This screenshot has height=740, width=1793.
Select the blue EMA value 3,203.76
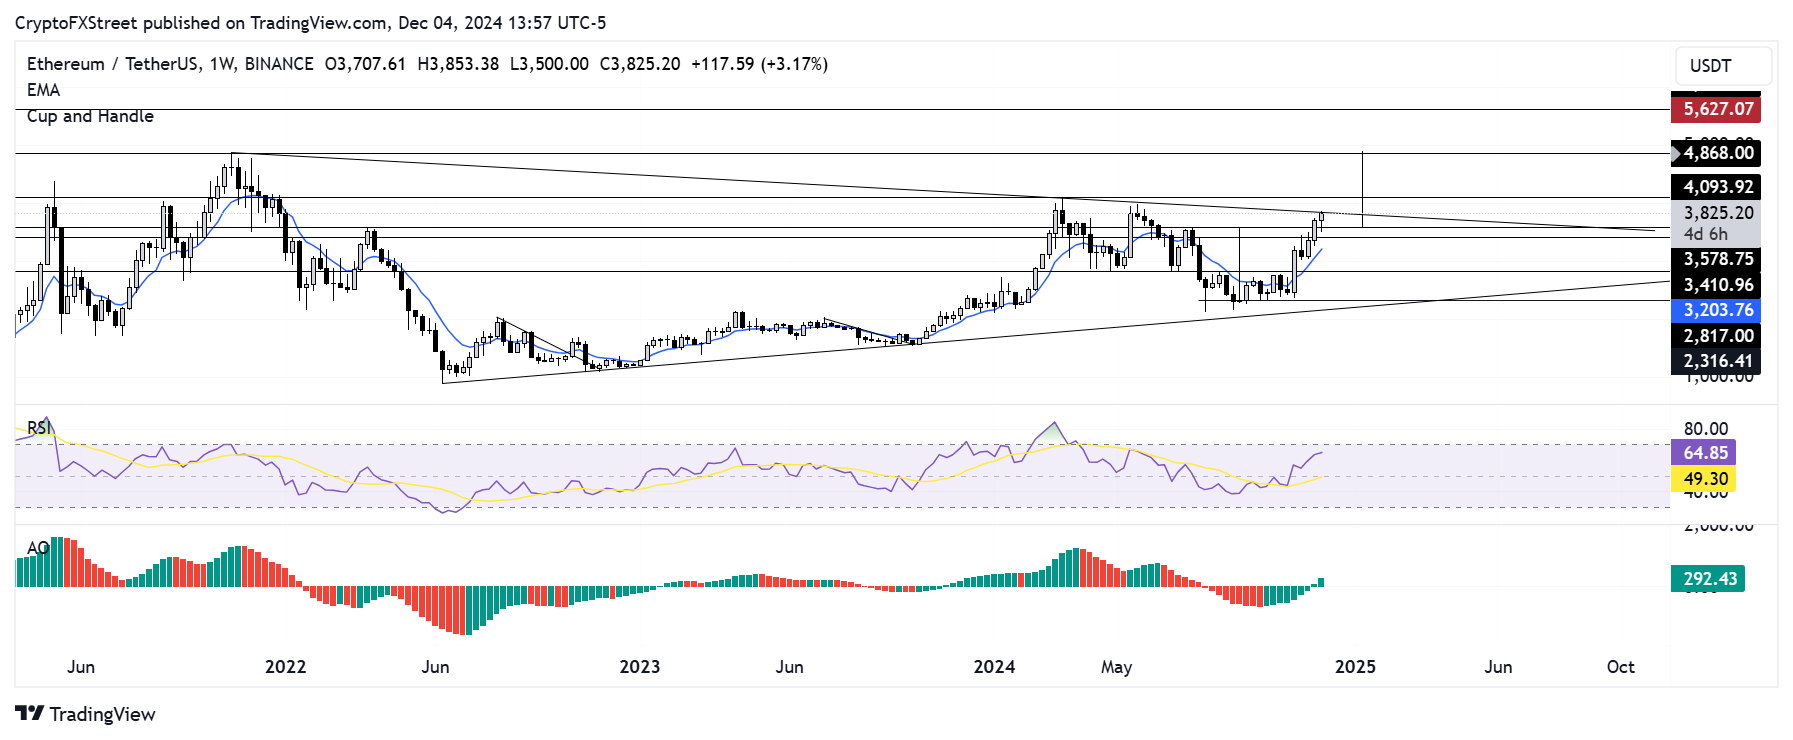coord(1716,310)
